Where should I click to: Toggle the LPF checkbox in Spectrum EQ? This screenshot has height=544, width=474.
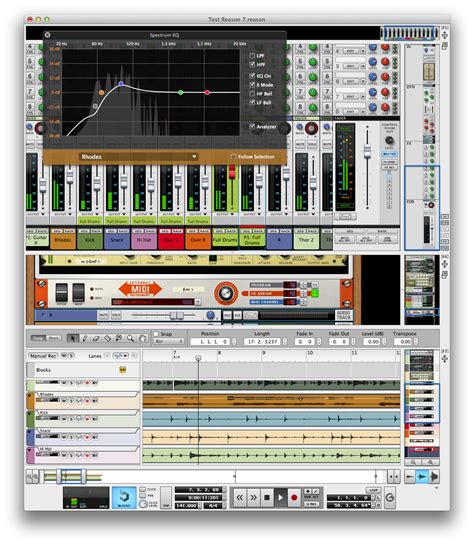coord(252,56)
